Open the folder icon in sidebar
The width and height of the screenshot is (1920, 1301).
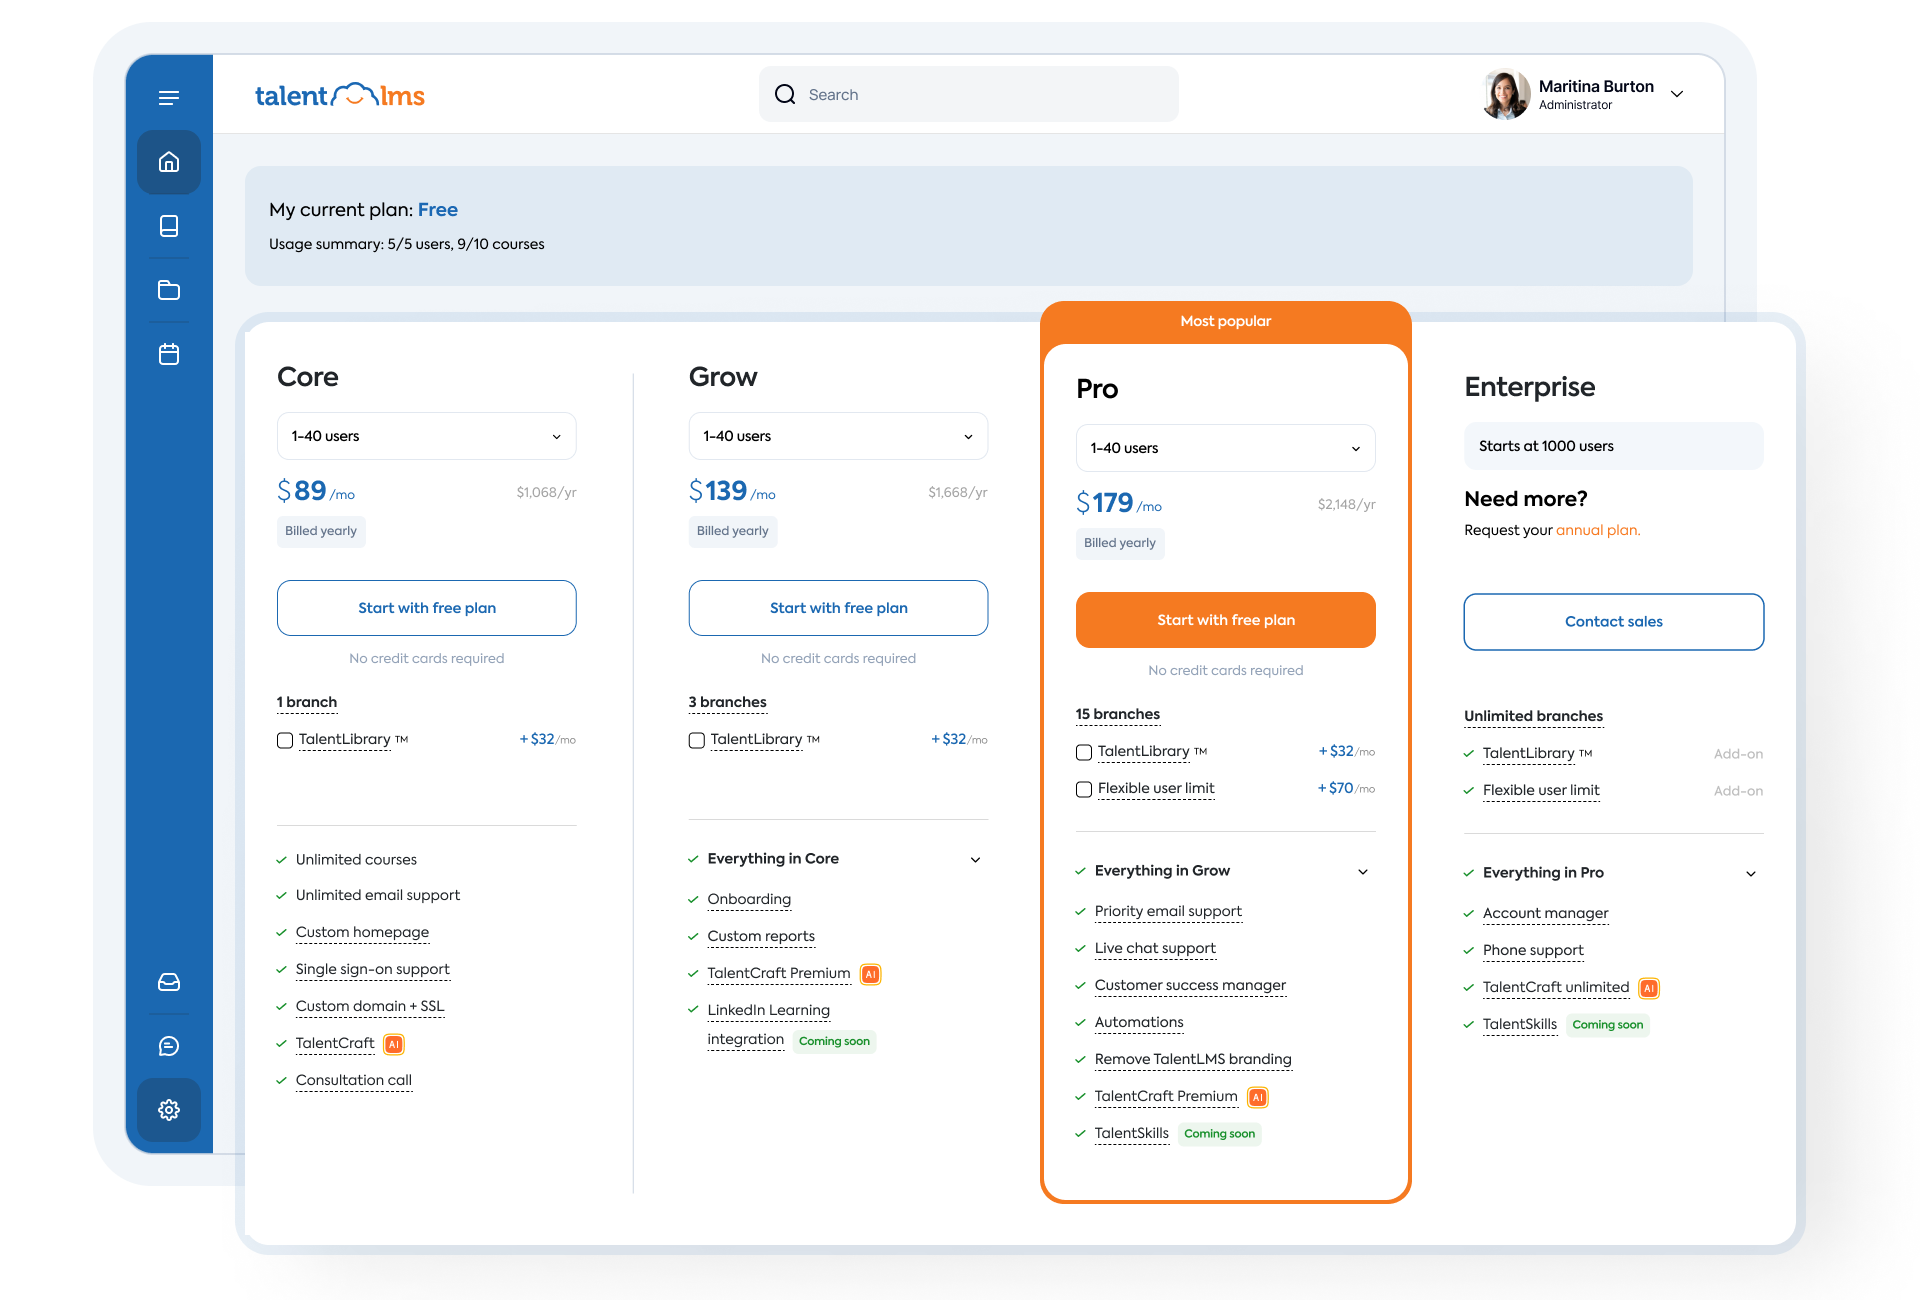169,290
